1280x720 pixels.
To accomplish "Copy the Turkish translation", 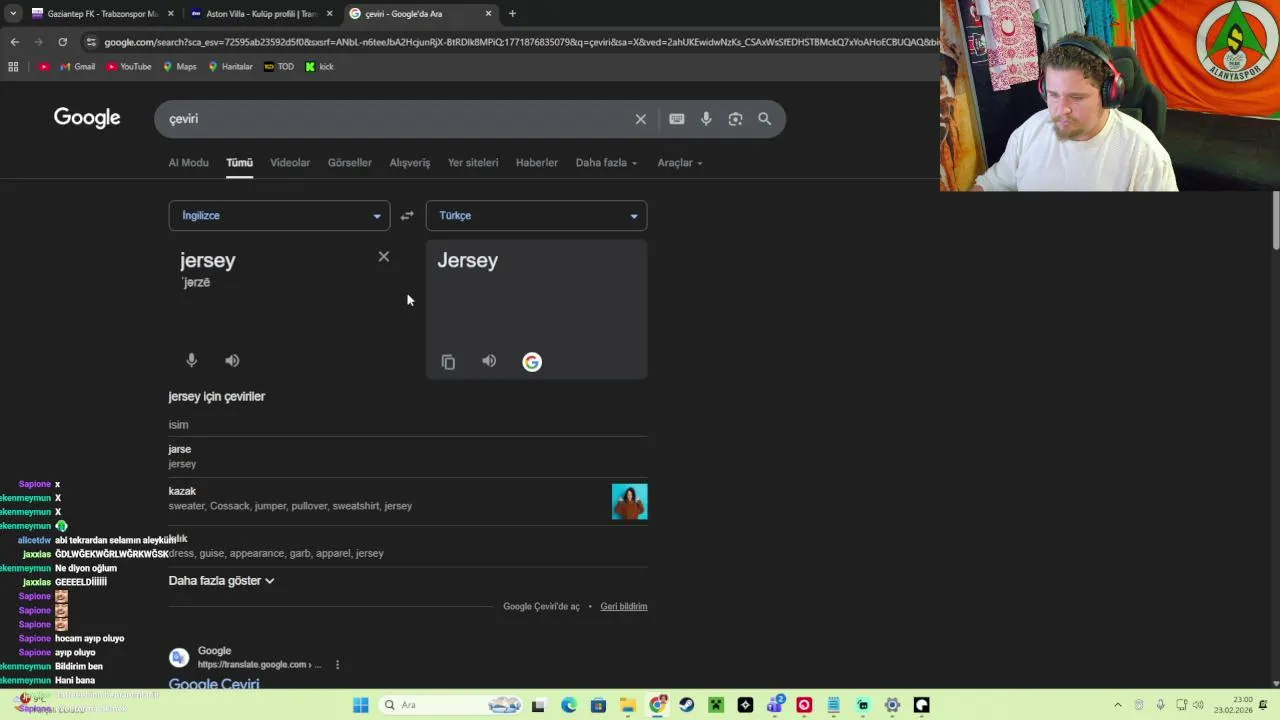I will 448,362.
